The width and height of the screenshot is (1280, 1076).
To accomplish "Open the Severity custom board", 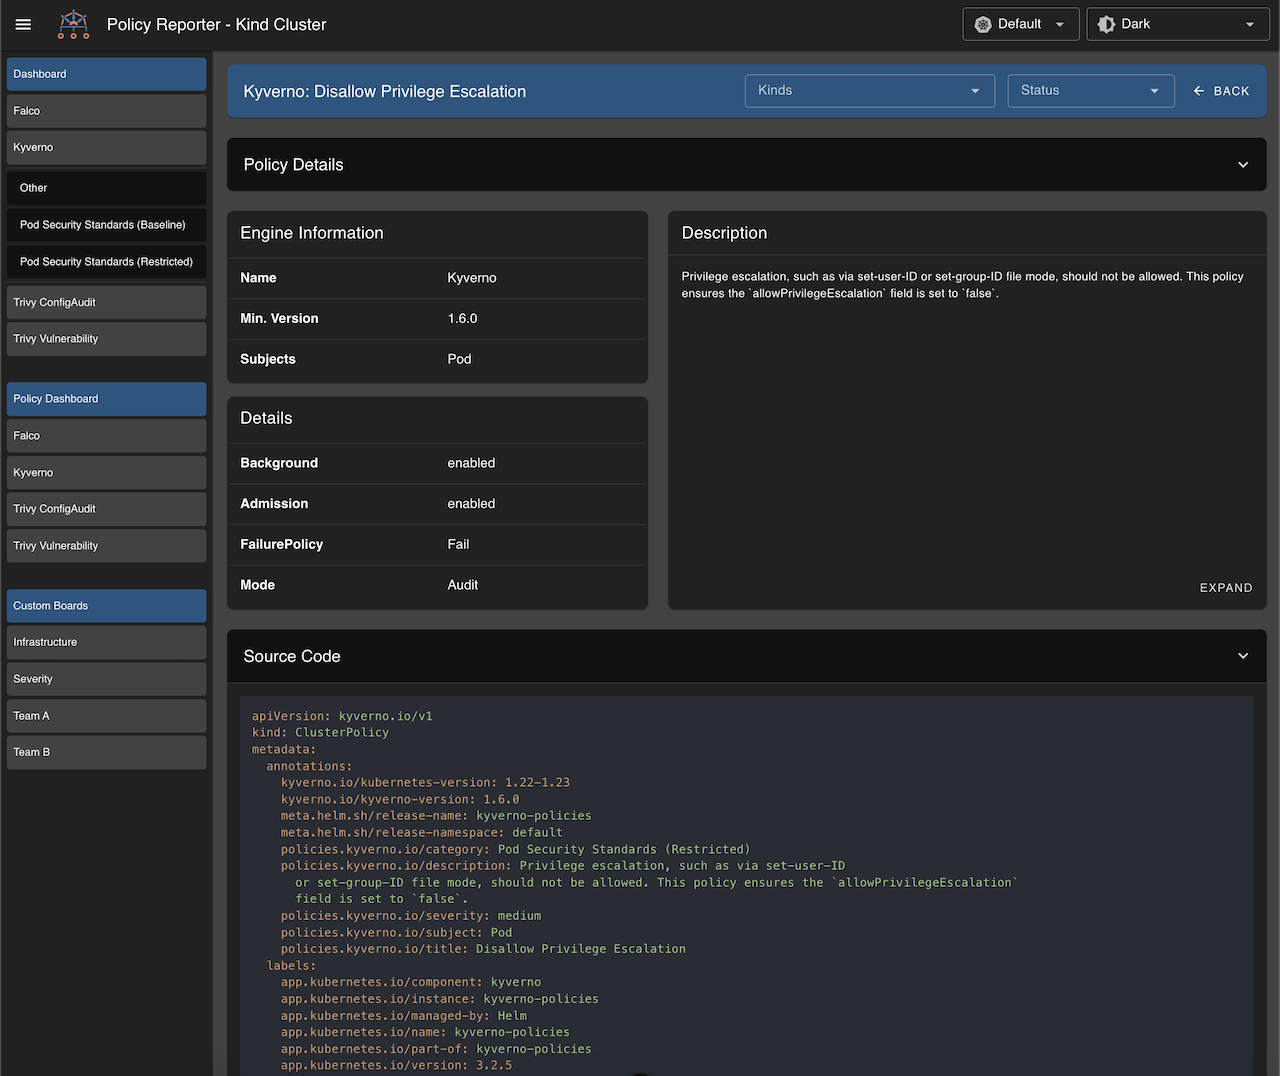I will [x=107, y=679].
